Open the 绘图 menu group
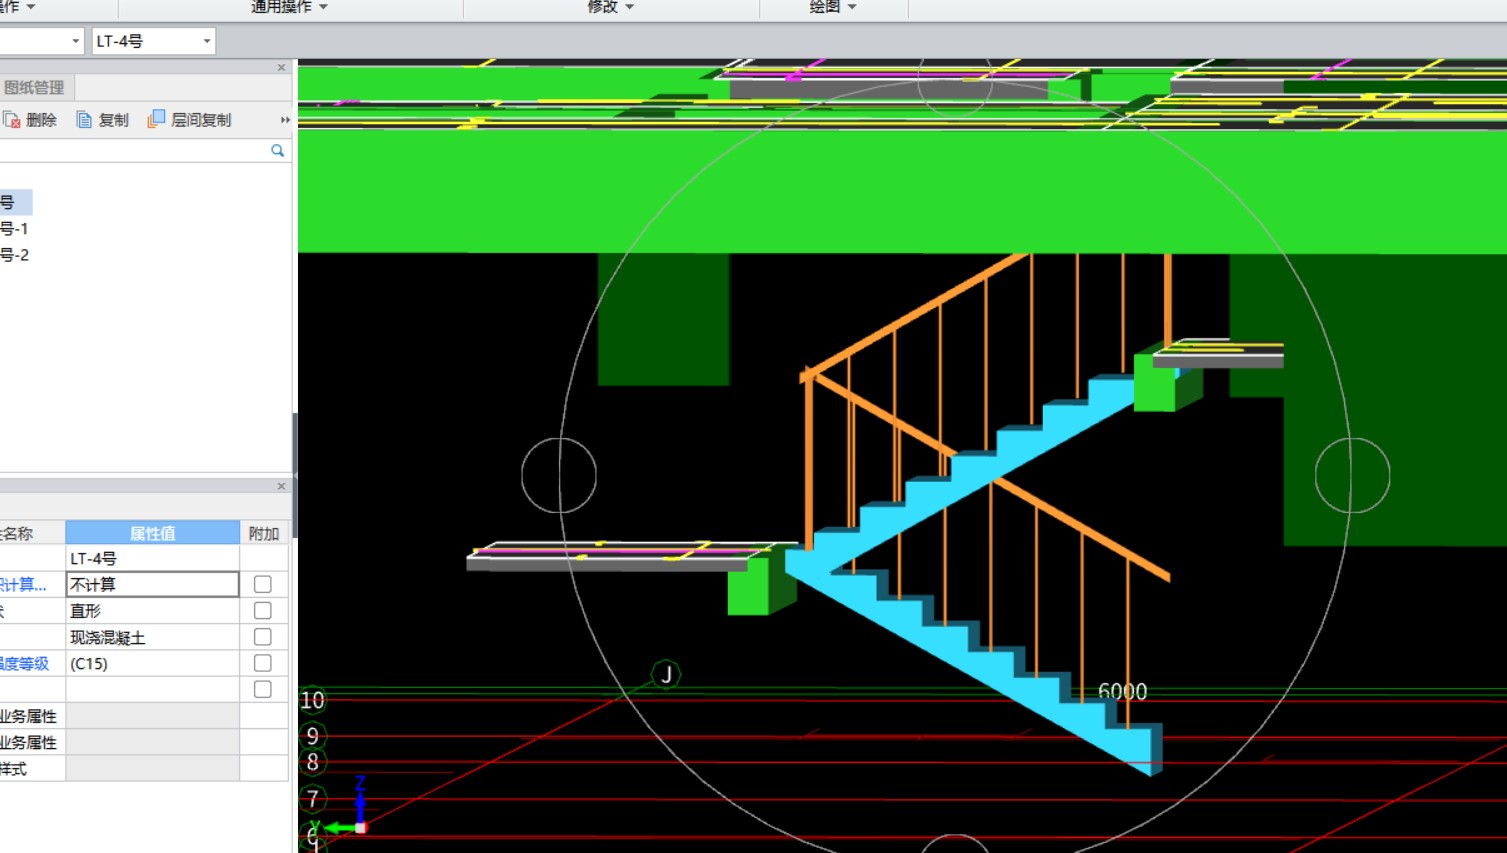The height and width of the screenshot is (853, 1507). (833, 7)
